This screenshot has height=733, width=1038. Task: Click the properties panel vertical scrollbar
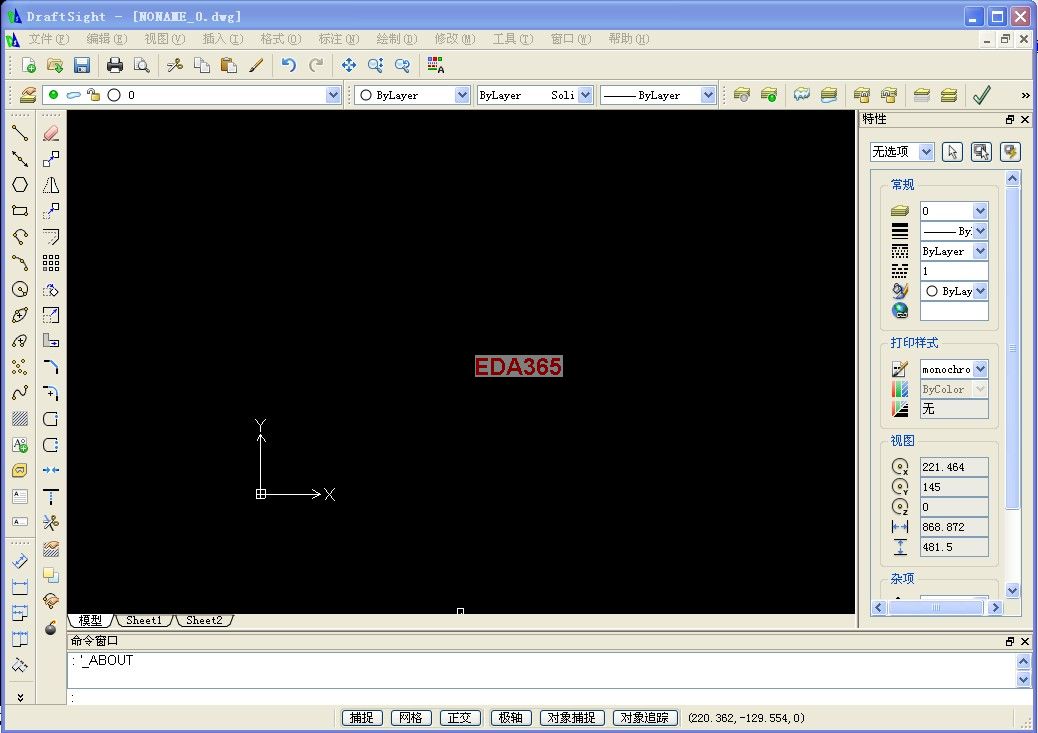[1012, 347]
